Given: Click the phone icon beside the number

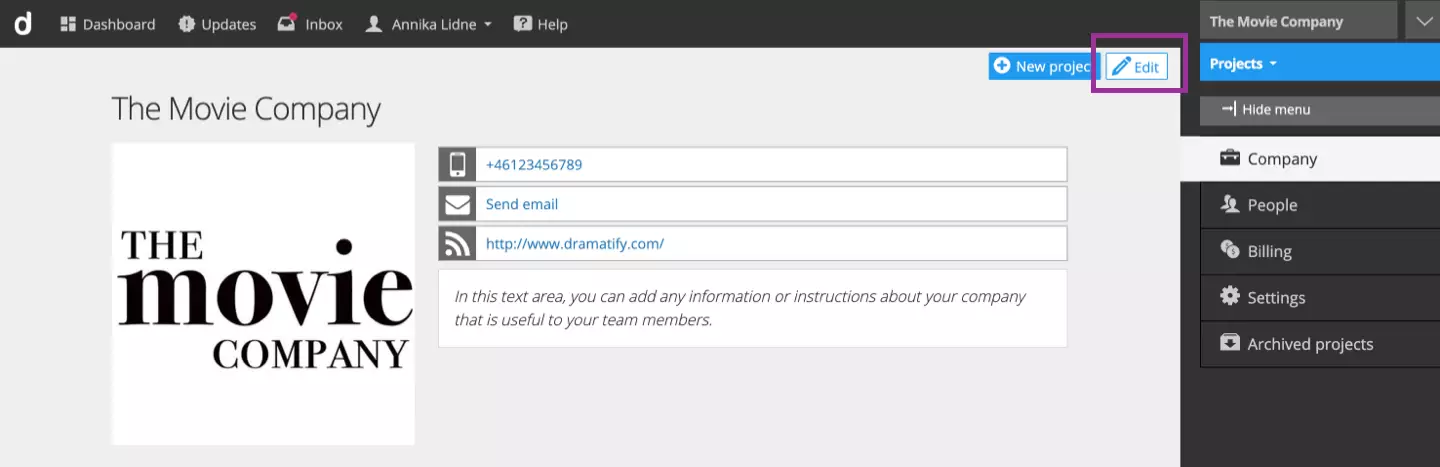Looking at the screenshot, I should (x=457, y=165).
